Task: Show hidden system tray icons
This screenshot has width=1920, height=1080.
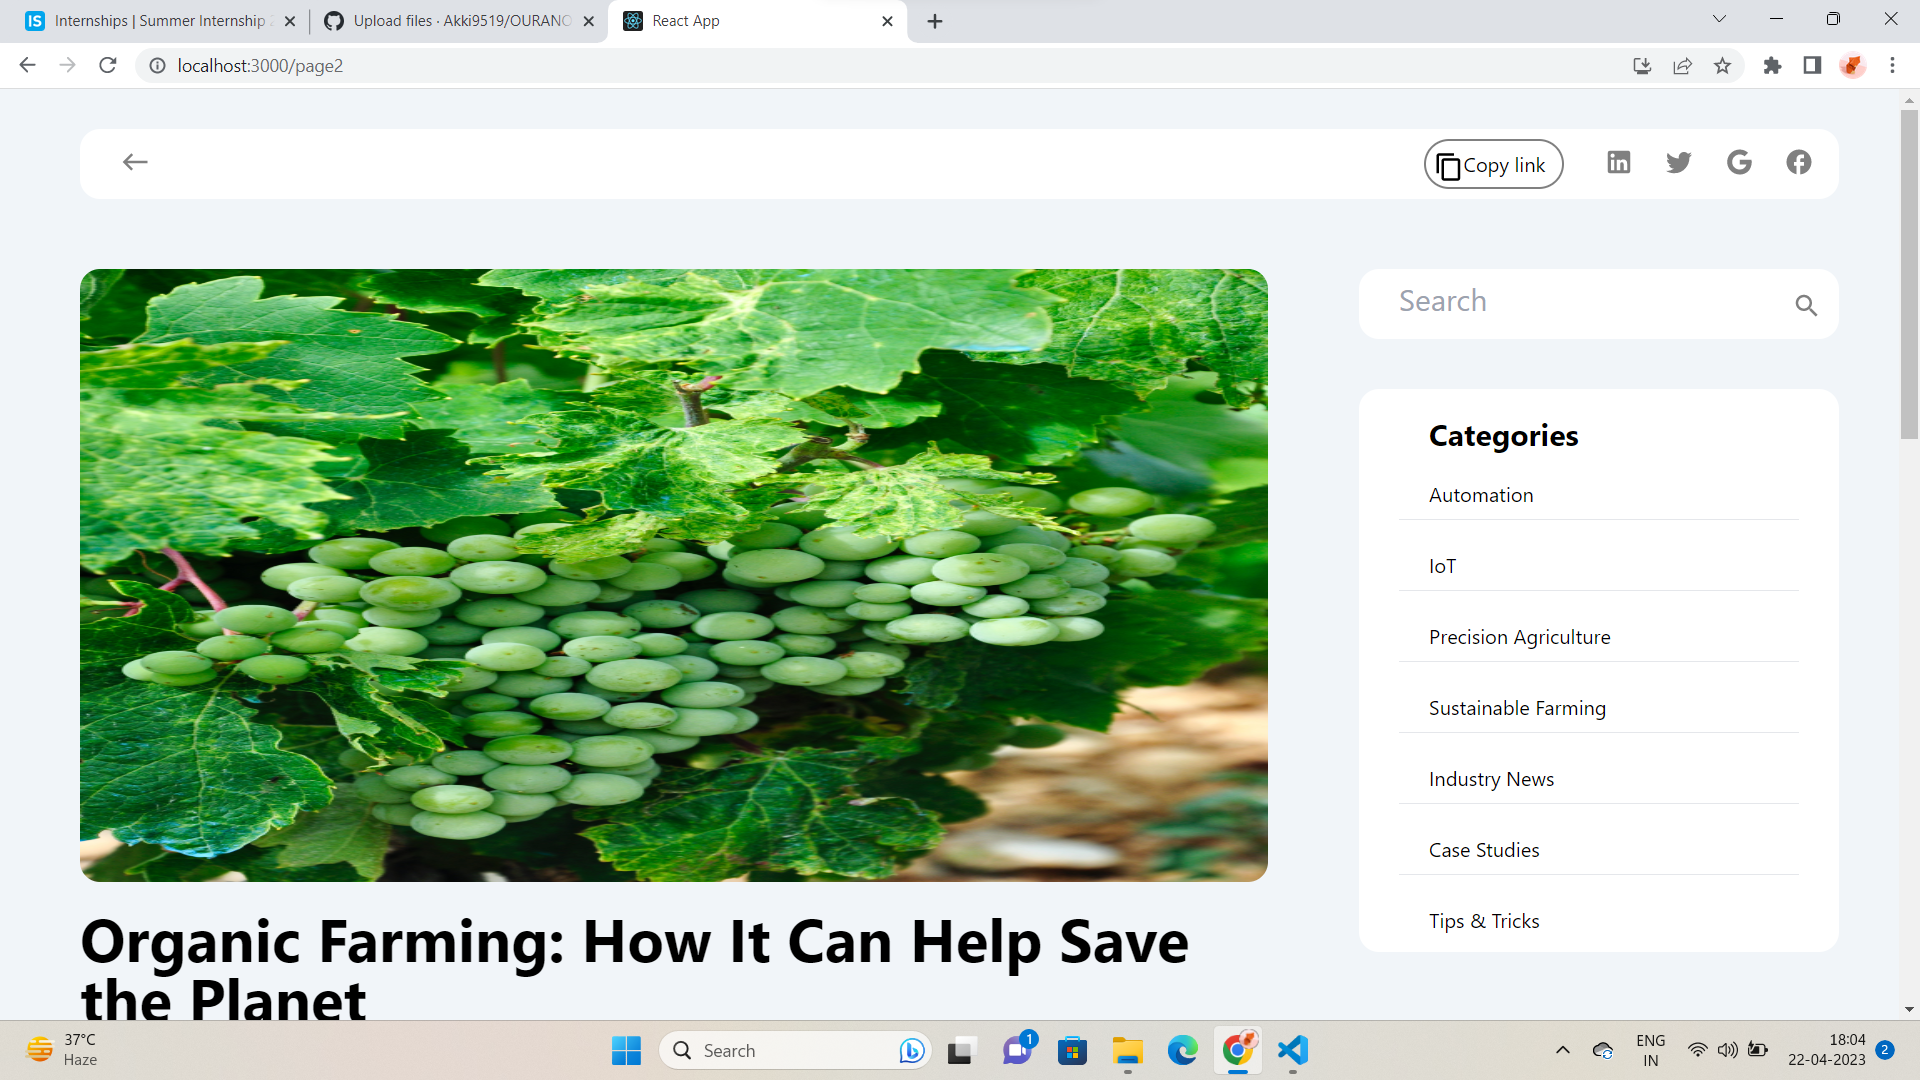Action: [1562, 1050]
